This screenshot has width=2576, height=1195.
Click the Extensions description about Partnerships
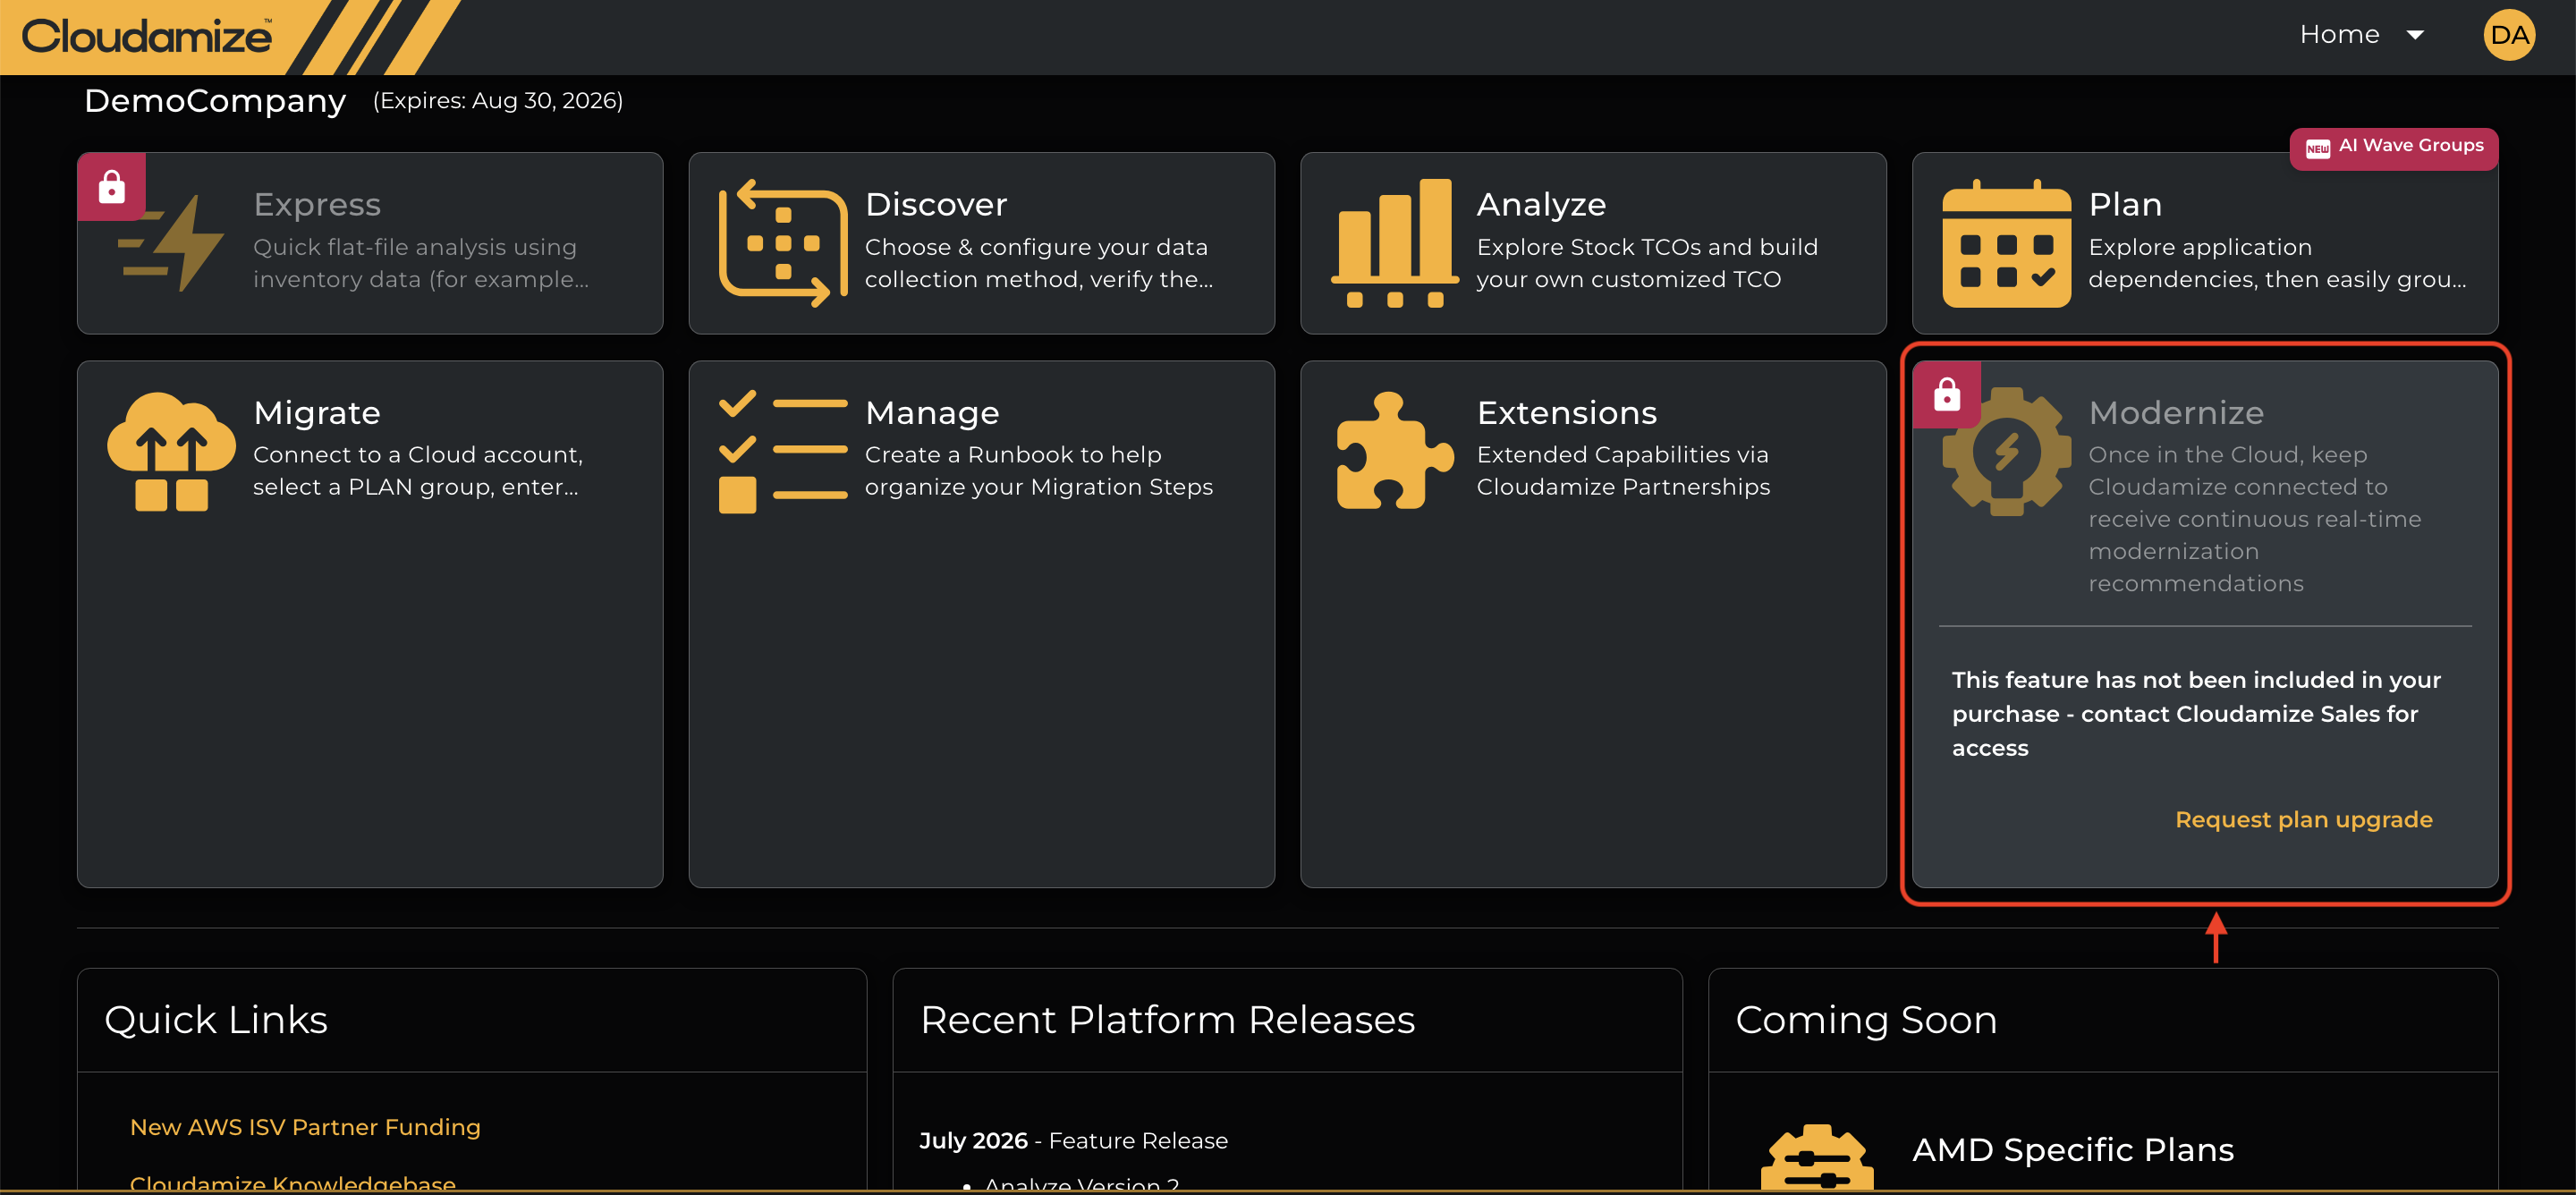click(1623, 471)
